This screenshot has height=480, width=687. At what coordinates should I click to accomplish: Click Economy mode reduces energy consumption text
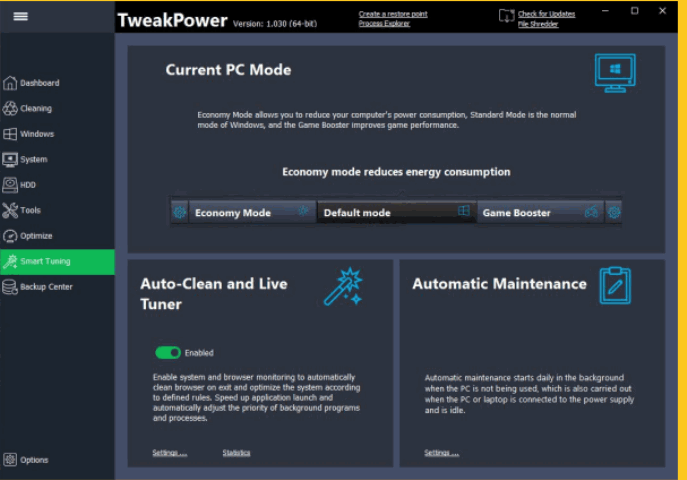(x=396, y=172)
